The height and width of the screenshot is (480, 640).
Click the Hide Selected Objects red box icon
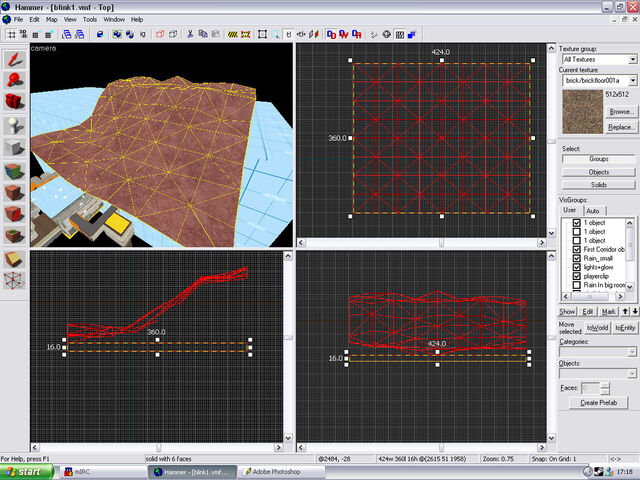160,35
